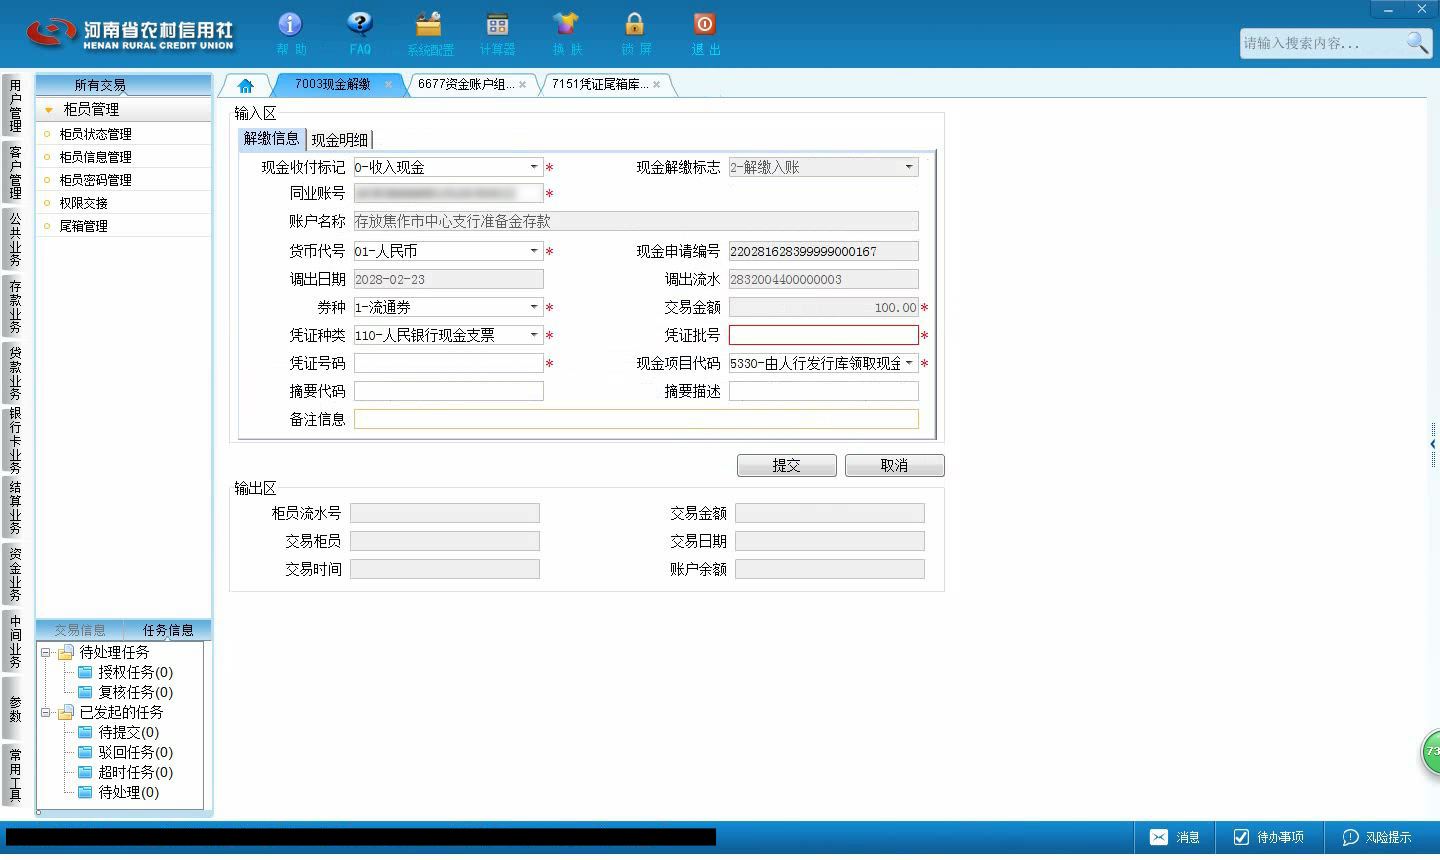Image resolution: width=1440 pixels, height=860 pixels.
Task: Open risk alerts (风险提示) in status bar
Action: point(1377,837)
